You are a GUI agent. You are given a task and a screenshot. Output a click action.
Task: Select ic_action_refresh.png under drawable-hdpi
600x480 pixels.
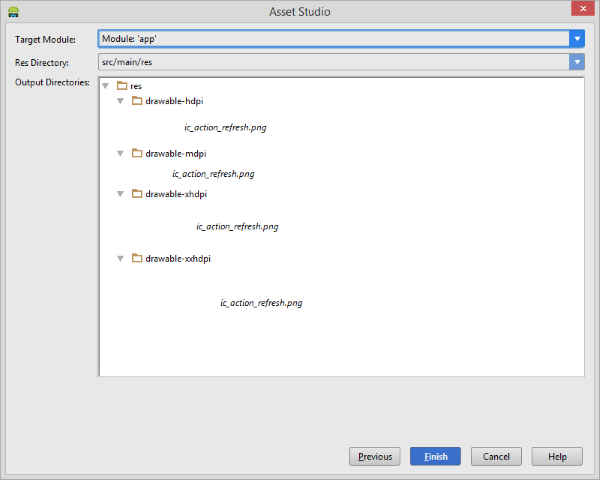(x=225, y=127)
